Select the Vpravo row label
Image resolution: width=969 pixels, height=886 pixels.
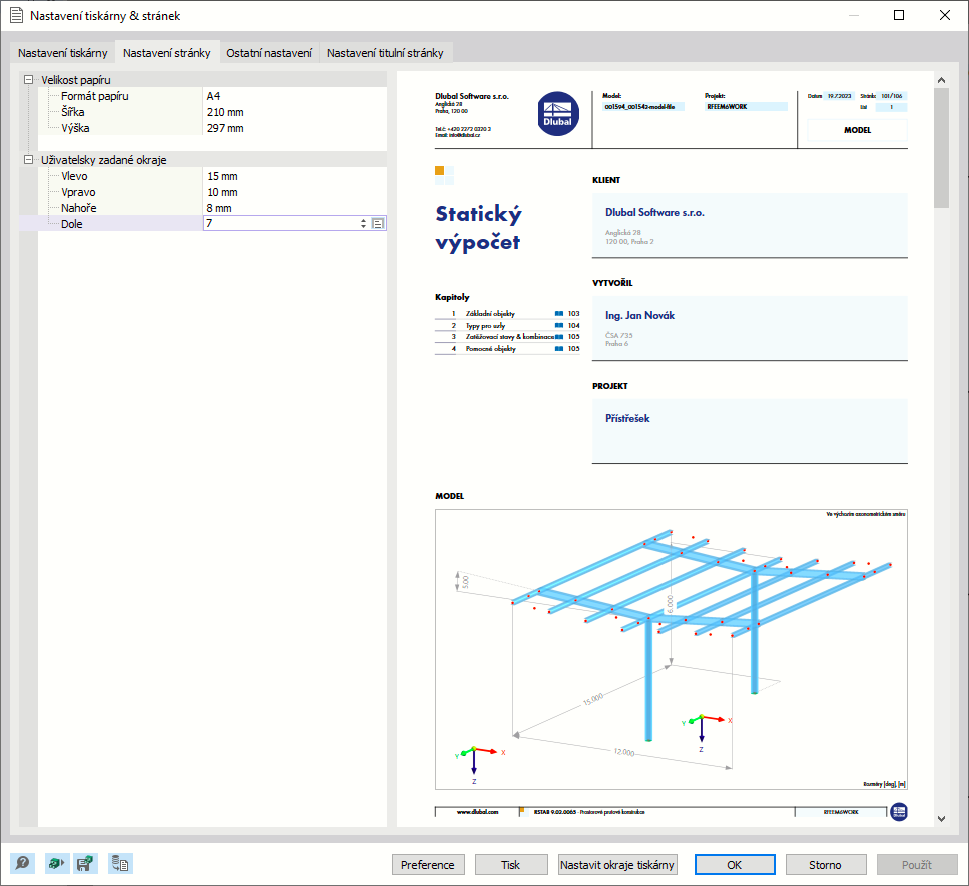tap(78, 192)
